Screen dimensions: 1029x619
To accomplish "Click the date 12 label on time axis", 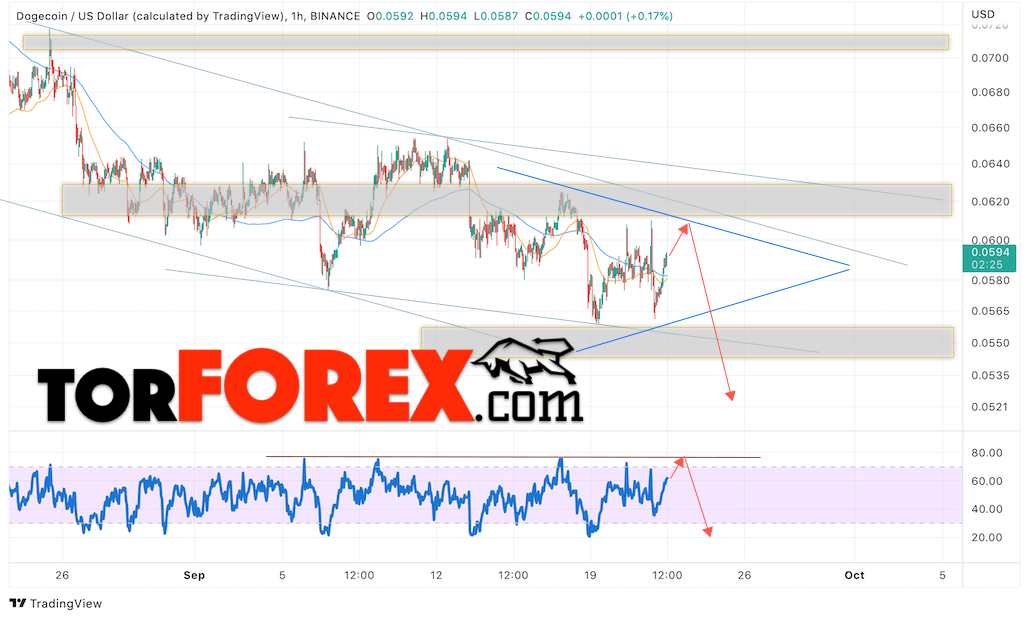I will 436,576.
